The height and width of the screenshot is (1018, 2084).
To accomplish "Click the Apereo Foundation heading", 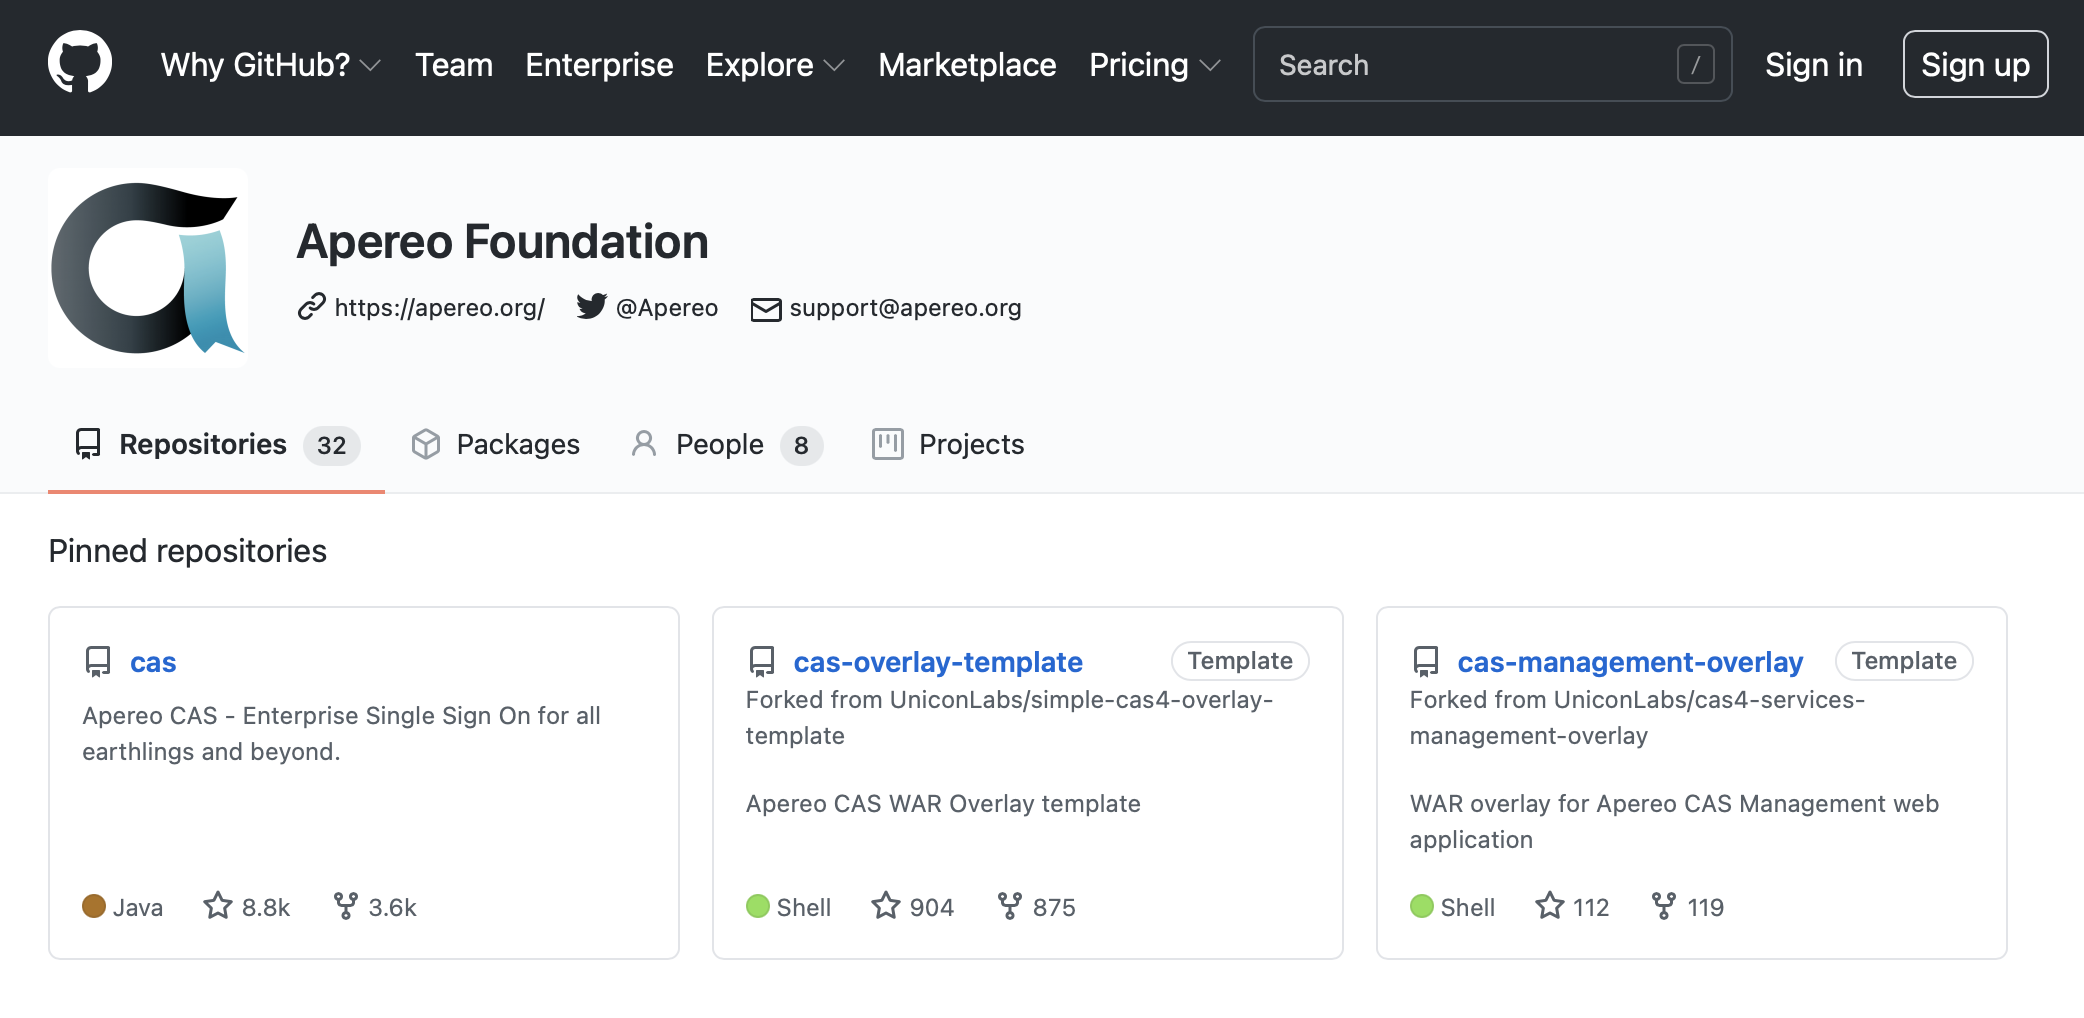I will [x=502, y=242].
